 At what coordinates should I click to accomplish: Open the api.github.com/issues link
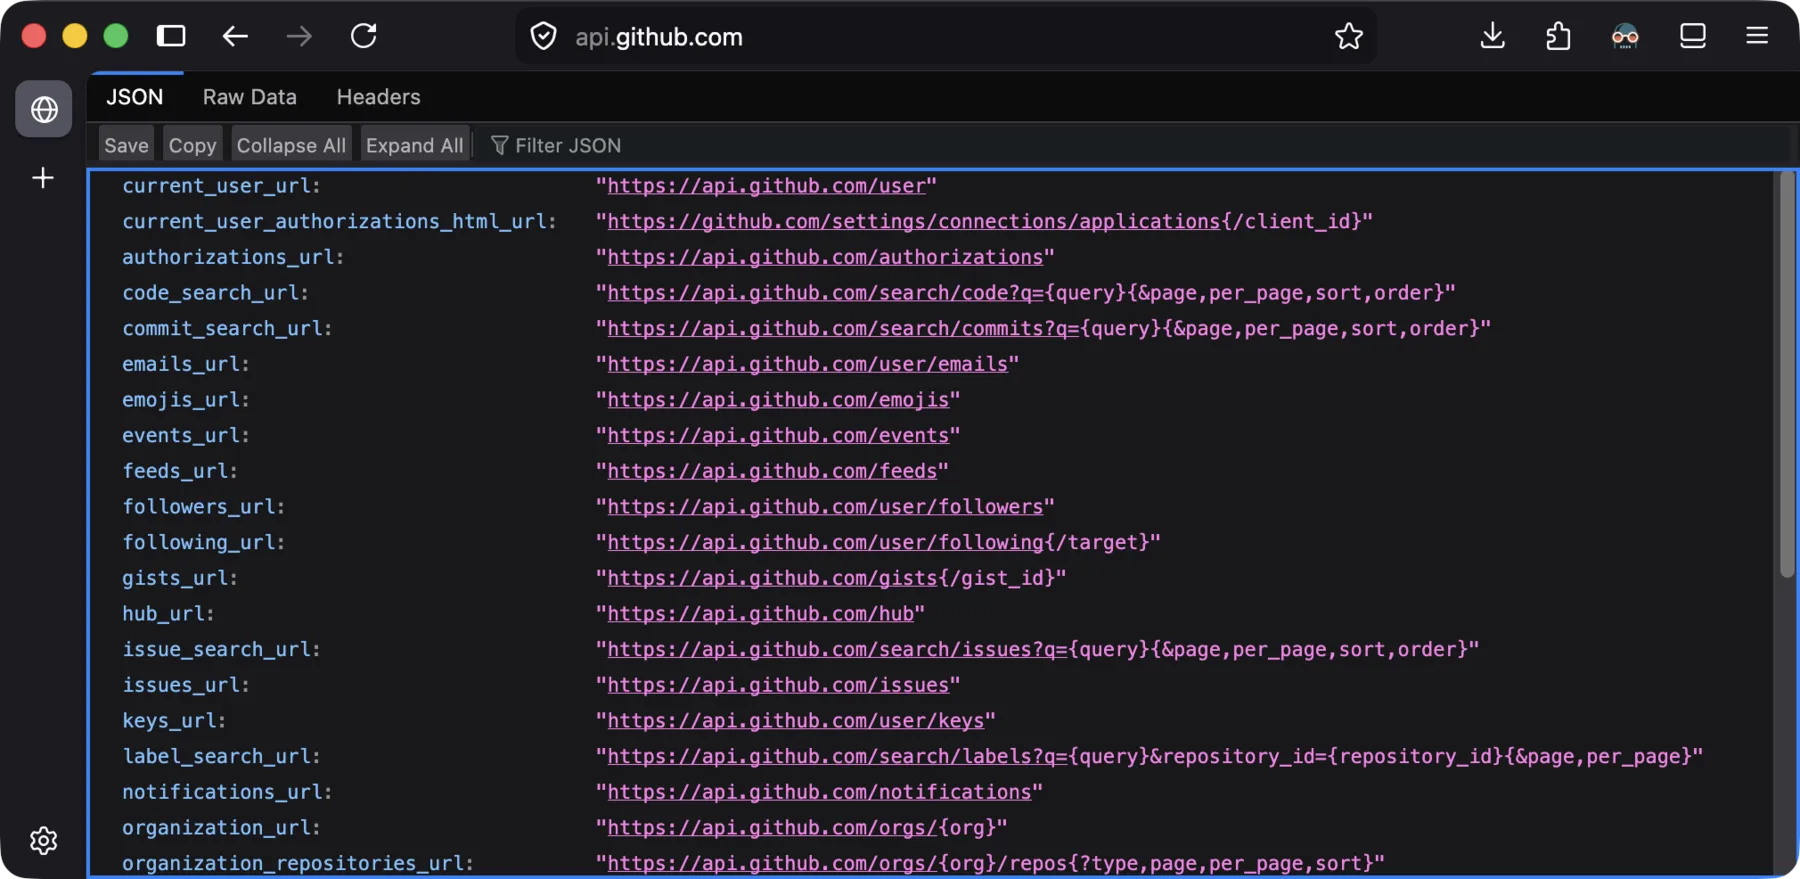click(x=778, y=685)
